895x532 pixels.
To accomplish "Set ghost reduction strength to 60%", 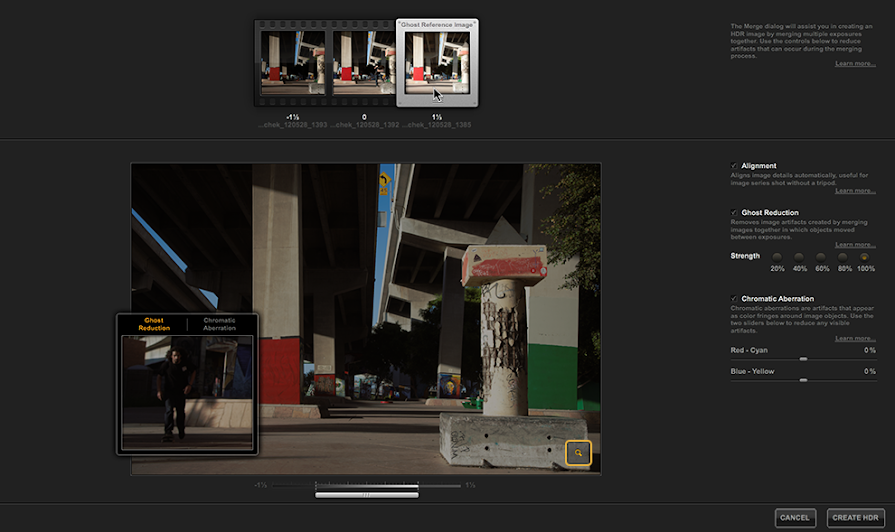I will pyautogui.click(x=821, y=257).
